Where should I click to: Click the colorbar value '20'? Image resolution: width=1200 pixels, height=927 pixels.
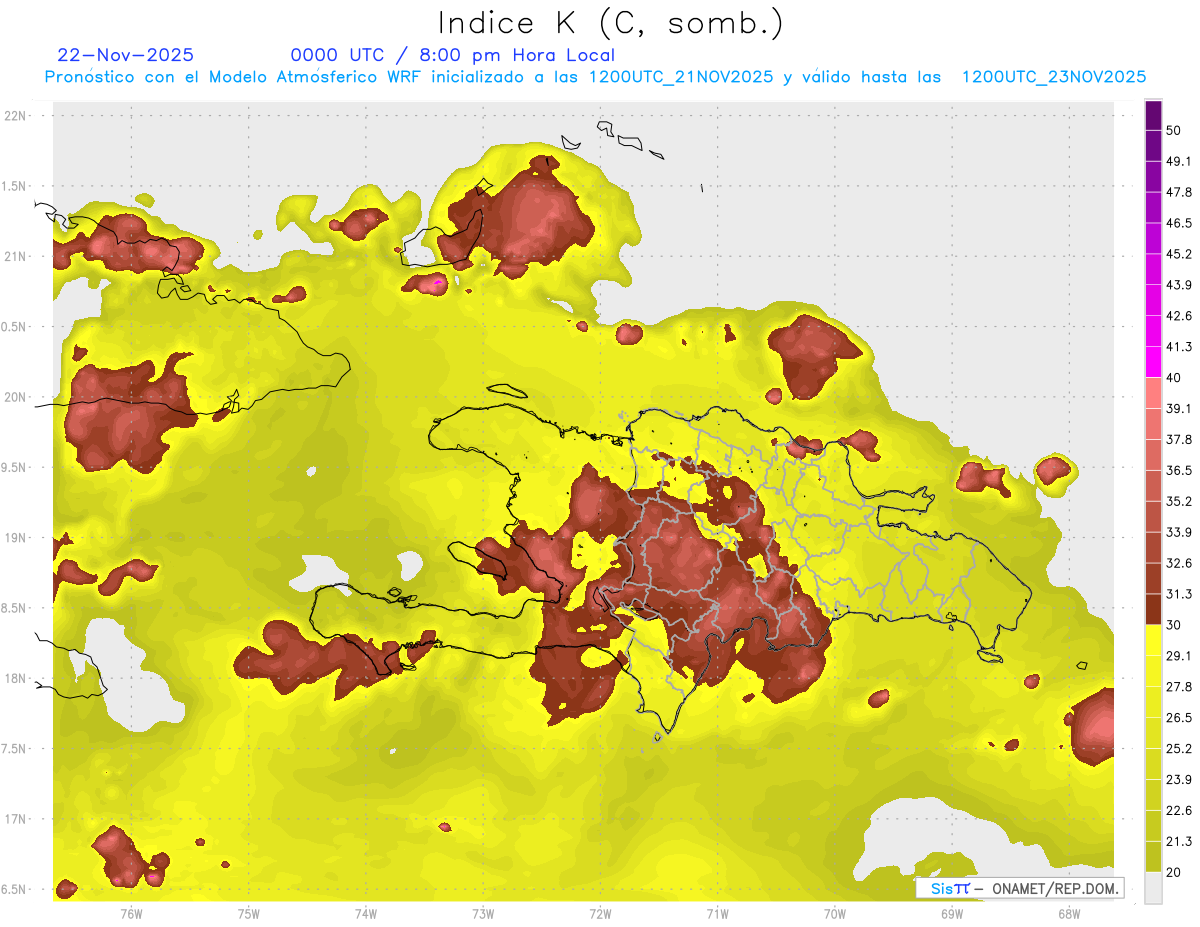pyautogui.click(x=1174, y=872)
